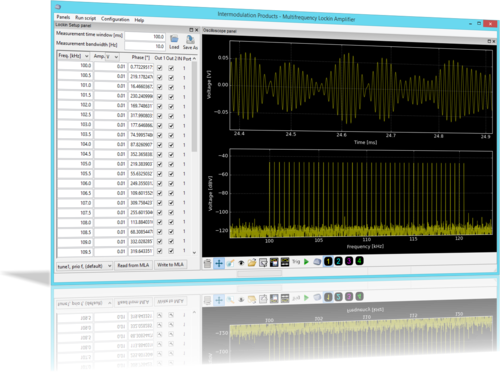Float the Lockin Setup panel
The width and height of the screenshot is (500, 372).
(x=191, y=30)
